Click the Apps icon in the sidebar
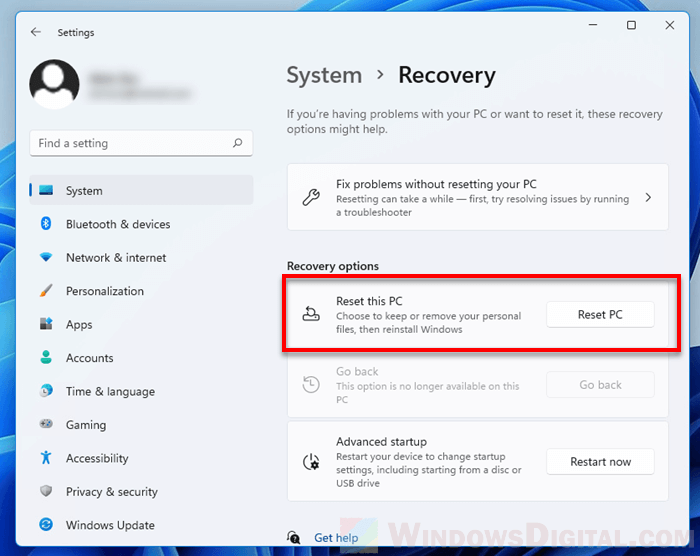The image size is (700, 556). (x=46, y=324)
